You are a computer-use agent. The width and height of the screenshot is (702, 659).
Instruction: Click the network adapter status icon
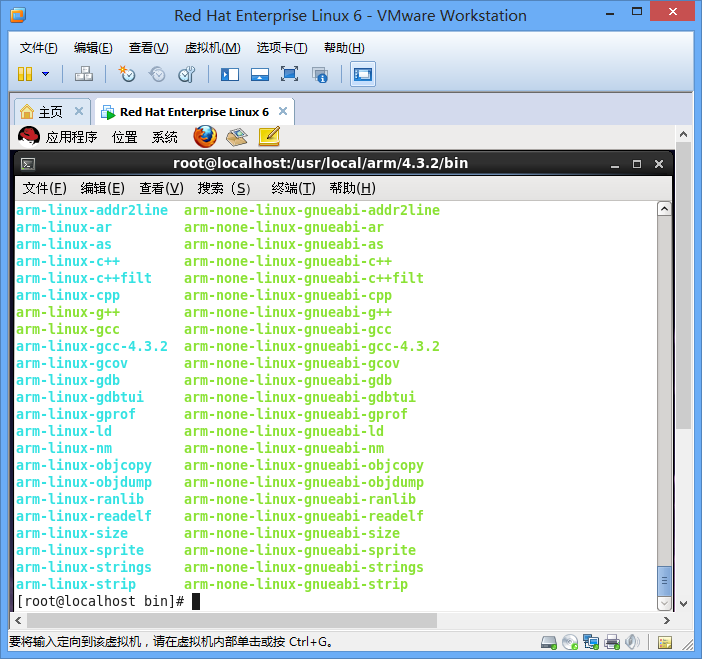591,642
